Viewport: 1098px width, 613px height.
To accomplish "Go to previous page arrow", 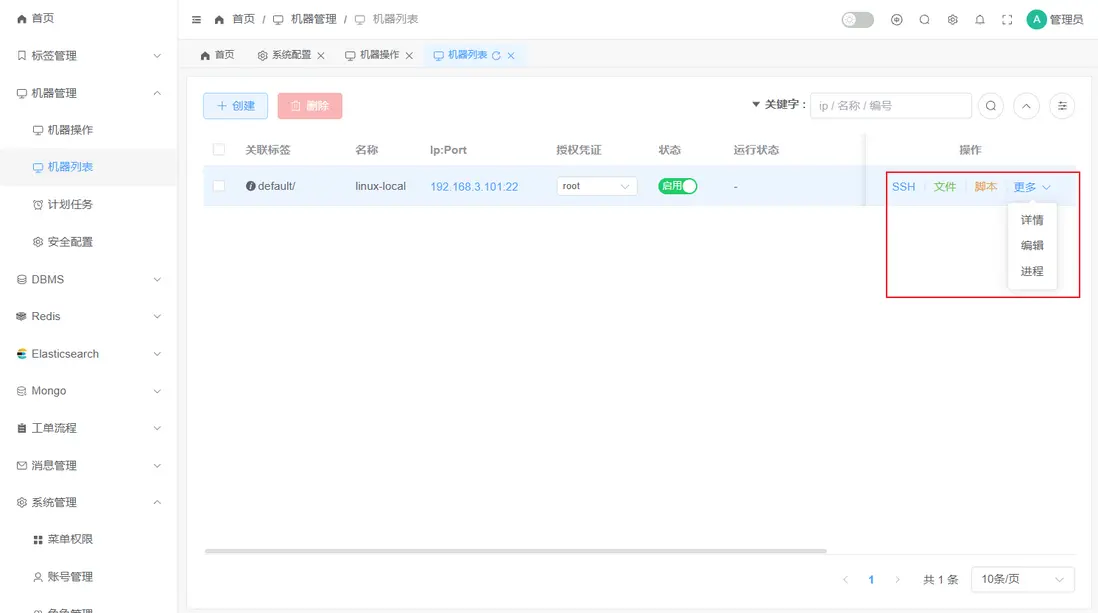I will coord(845,579).
